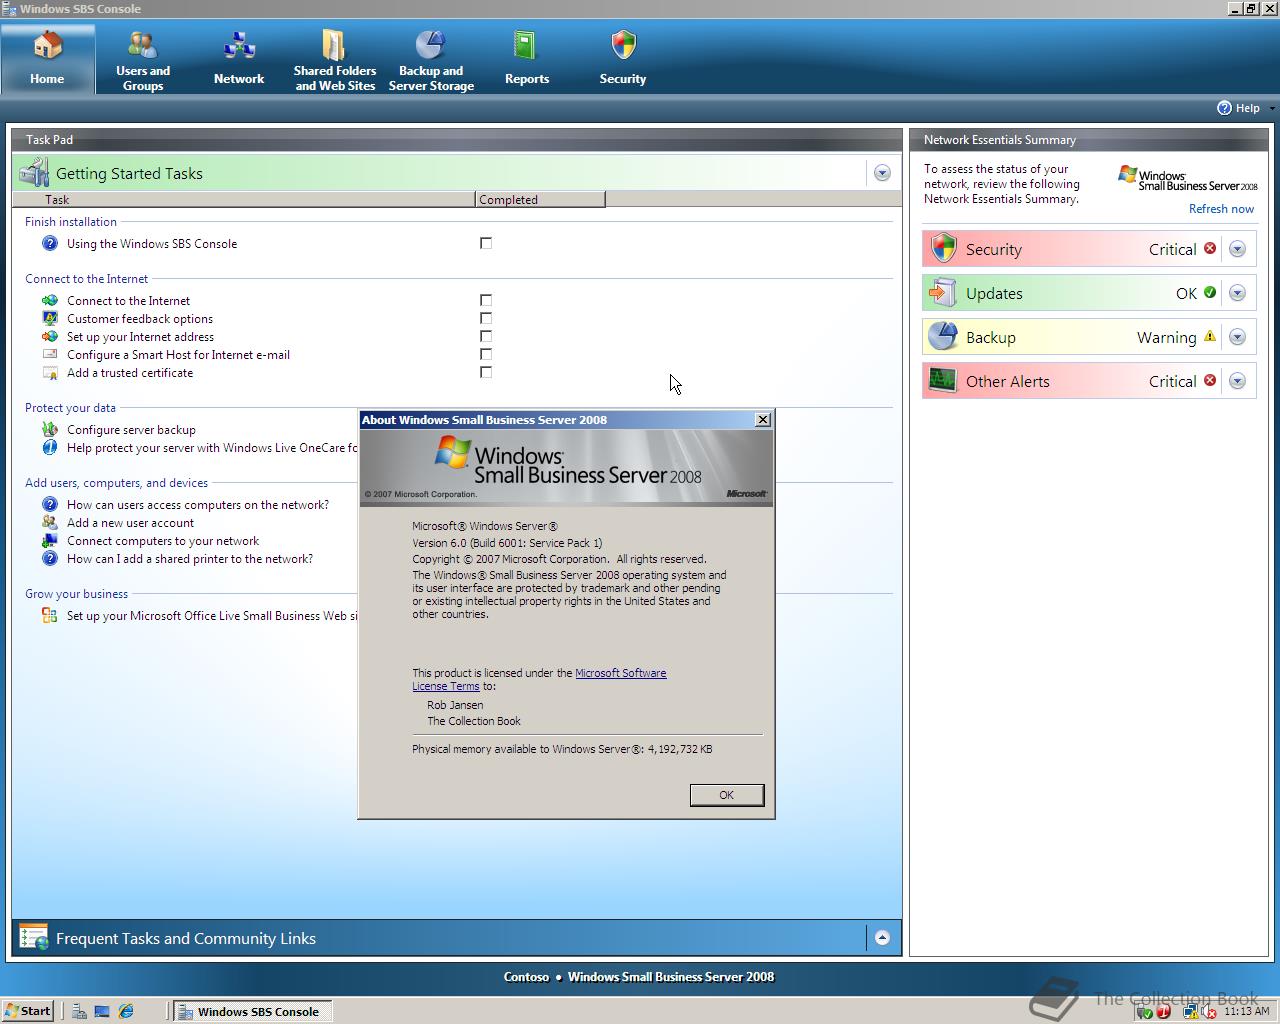Viewport: 1280px width, 1024px height.
Task: Check 'Set up your Internet address' completed
Action: [486, 336]
